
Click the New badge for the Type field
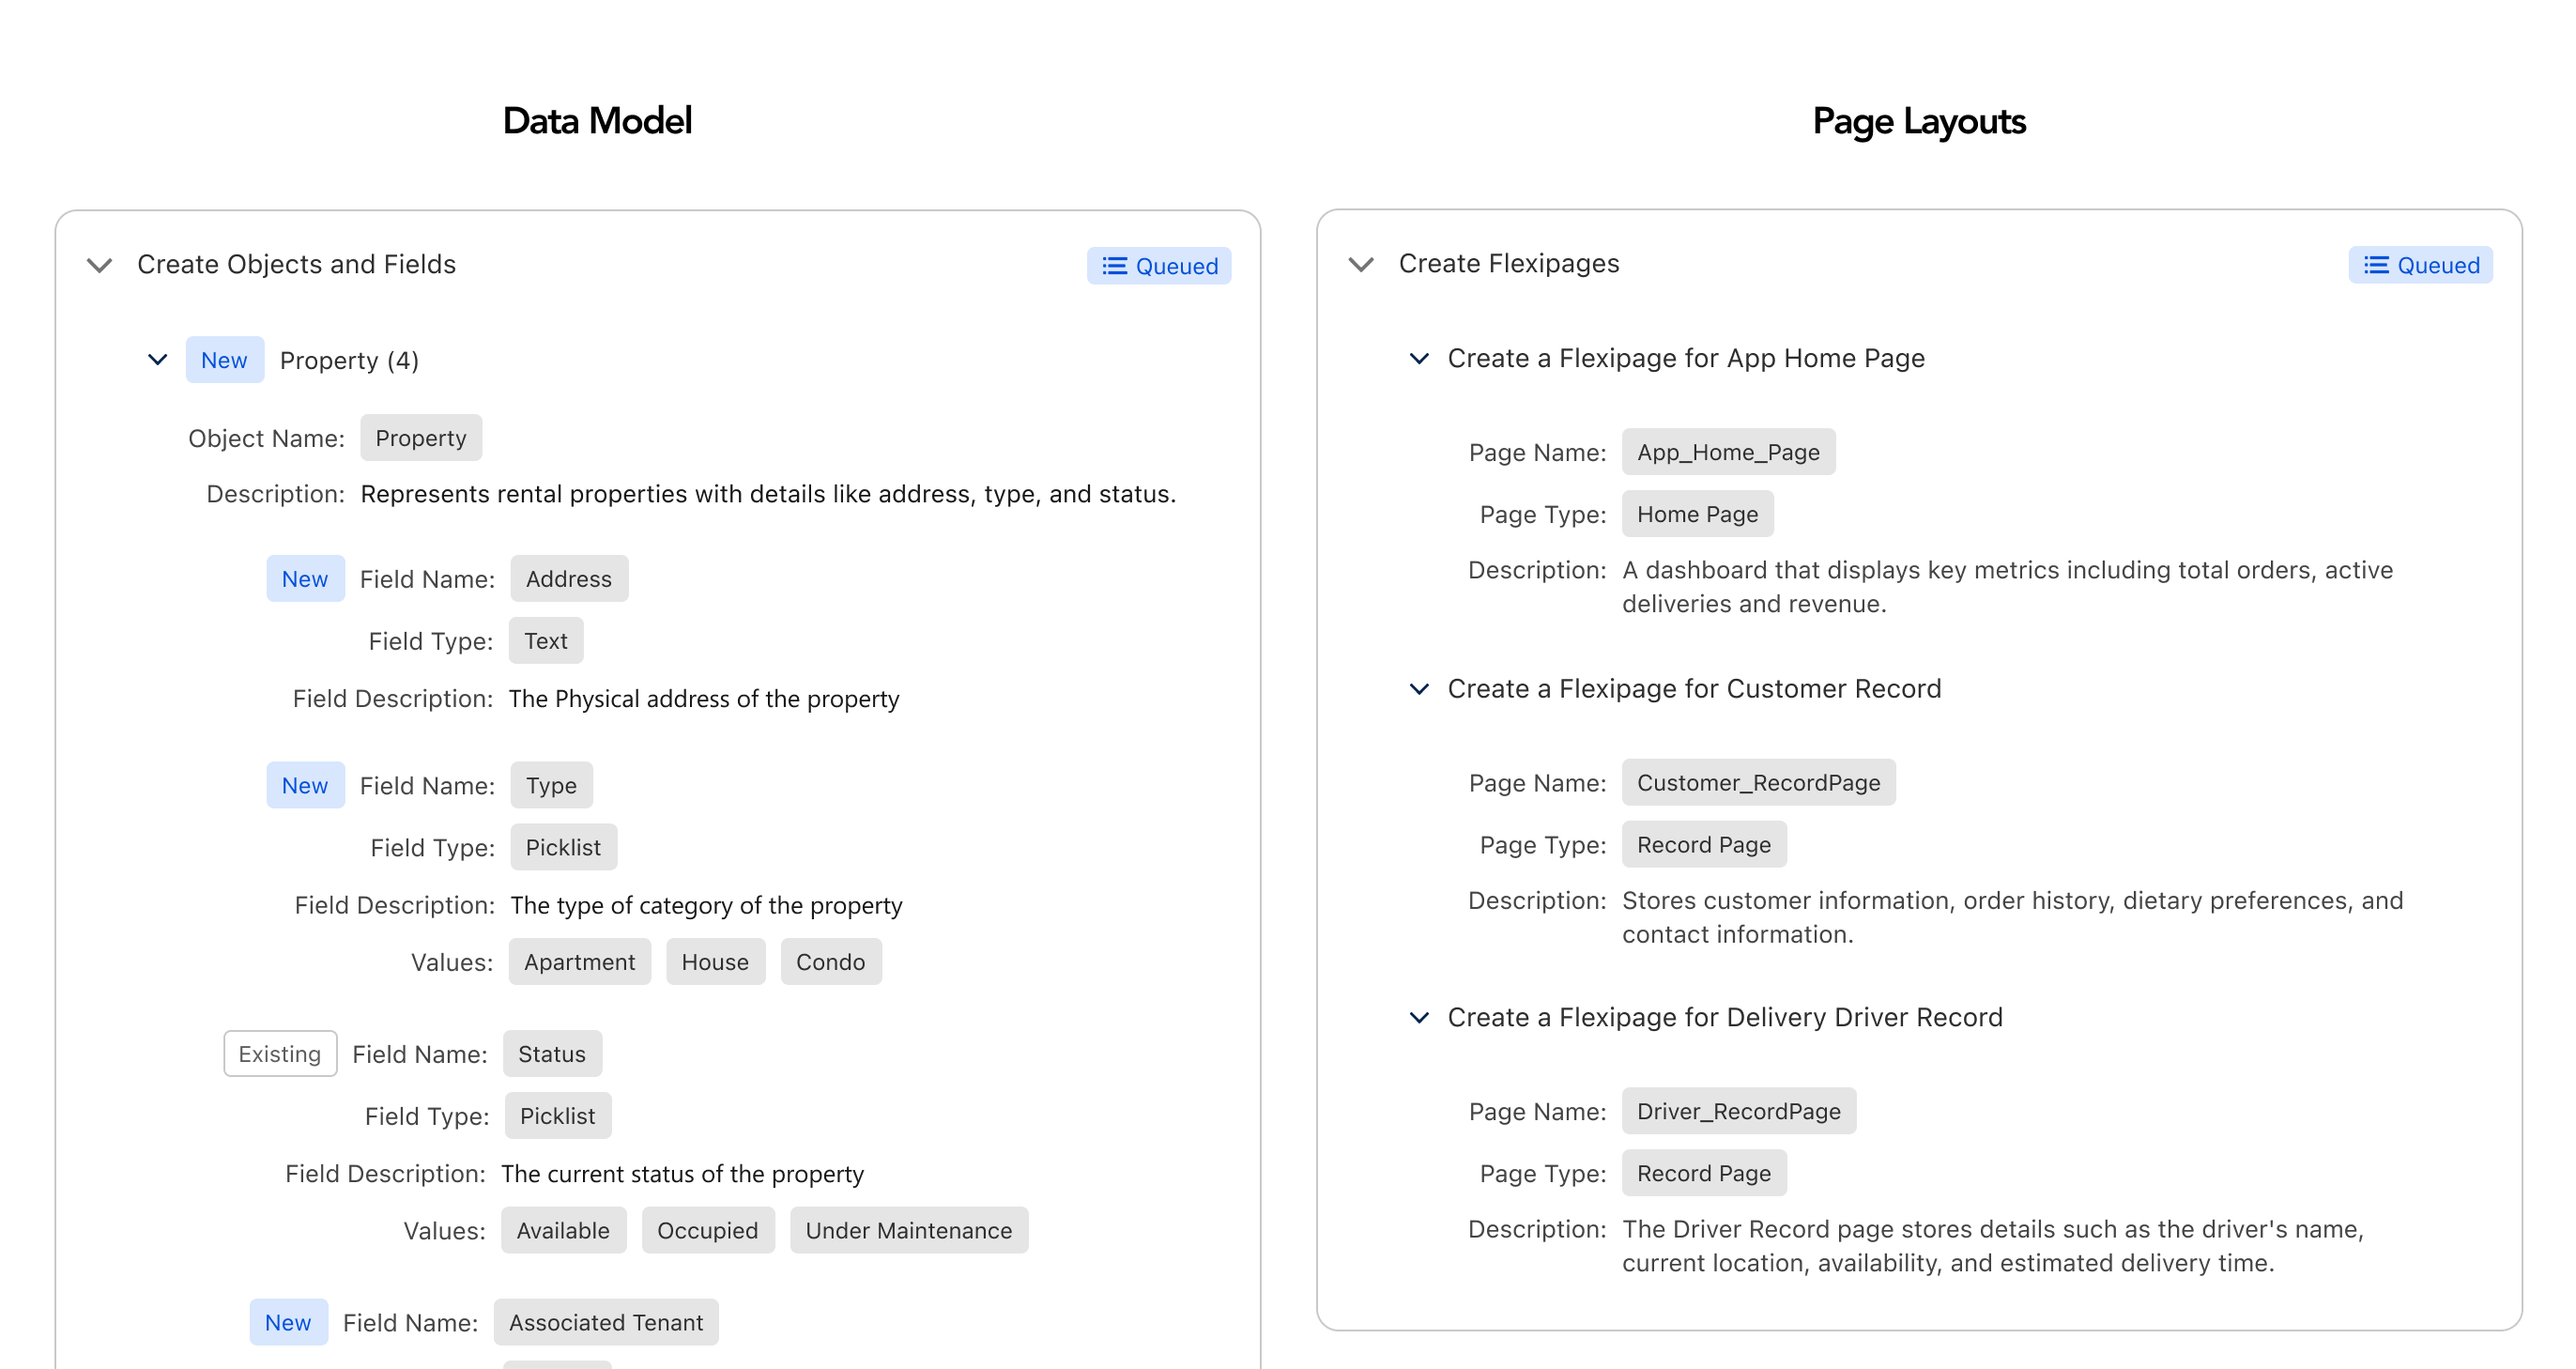click(x=305, y=786)
